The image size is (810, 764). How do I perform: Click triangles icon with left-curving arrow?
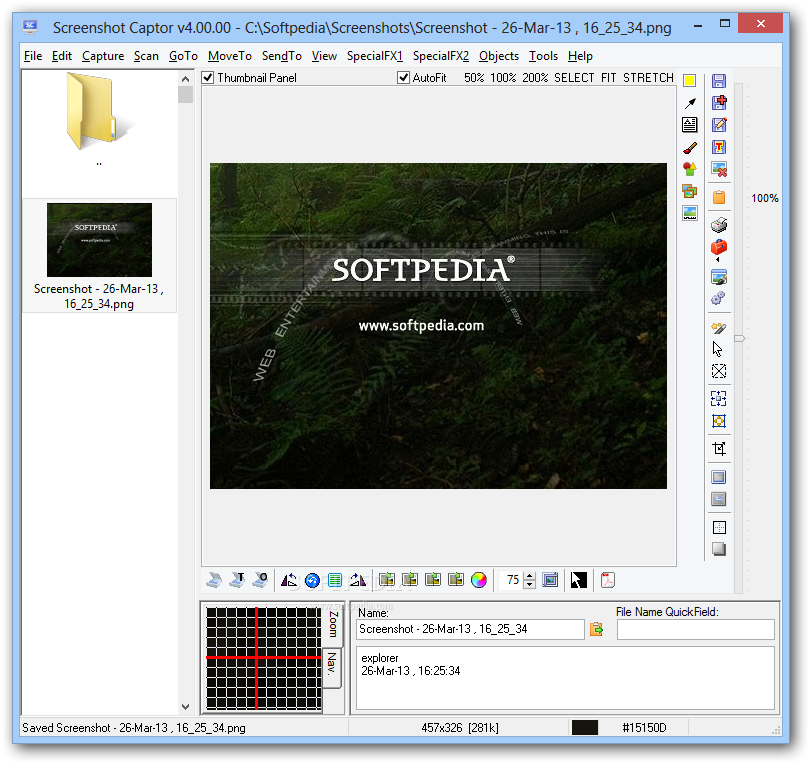point(289,580)
